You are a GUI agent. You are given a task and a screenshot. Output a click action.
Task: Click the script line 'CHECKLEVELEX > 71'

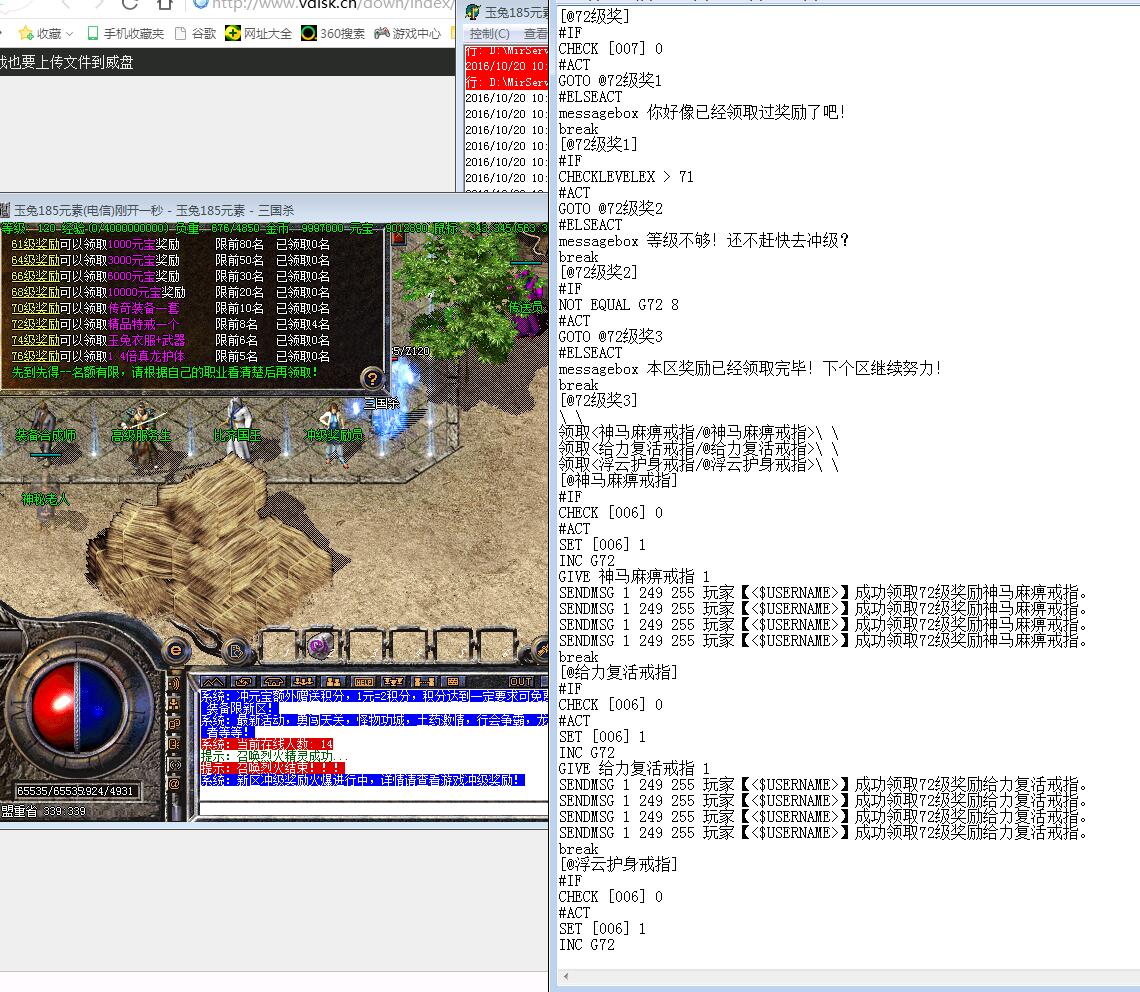tap(626, 177)
